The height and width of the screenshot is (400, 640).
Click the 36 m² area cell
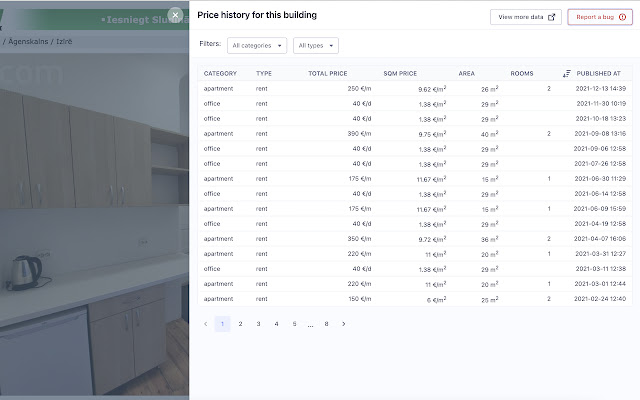click(x=489, y=239)
